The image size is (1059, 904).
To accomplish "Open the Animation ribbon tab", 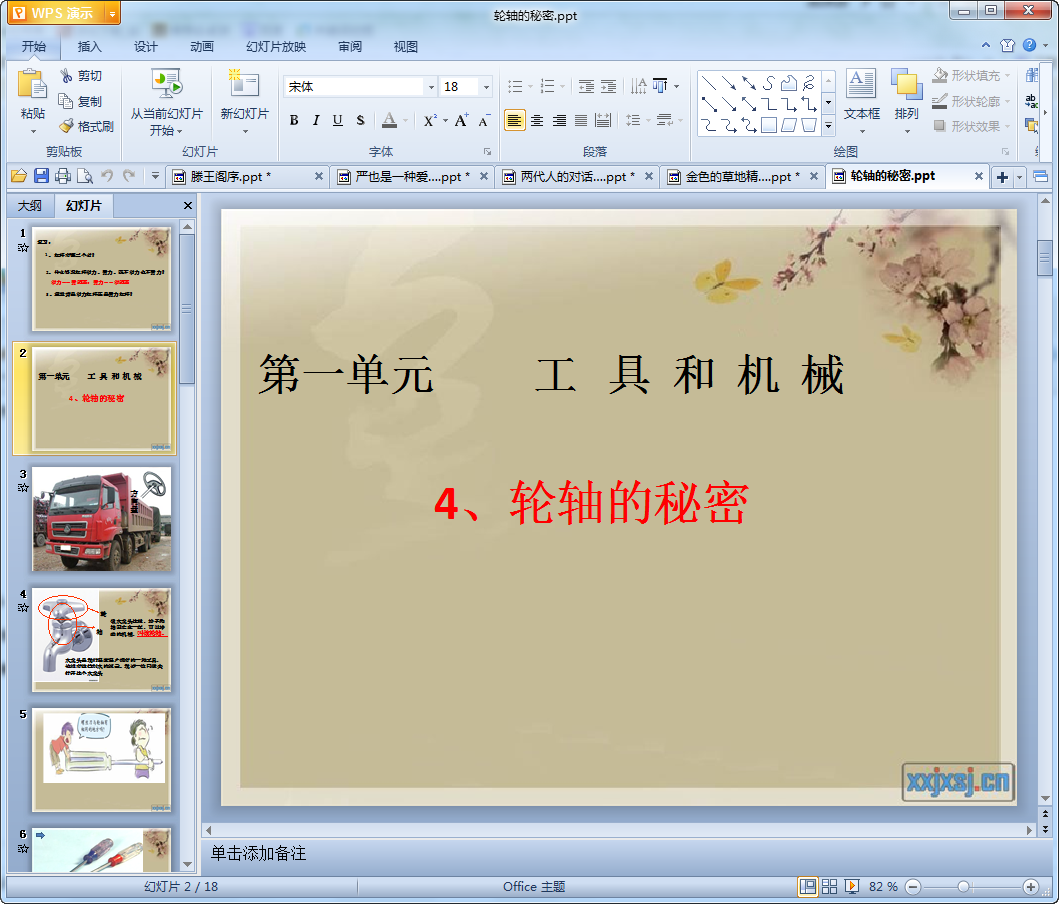I will (x=202, y=46).
